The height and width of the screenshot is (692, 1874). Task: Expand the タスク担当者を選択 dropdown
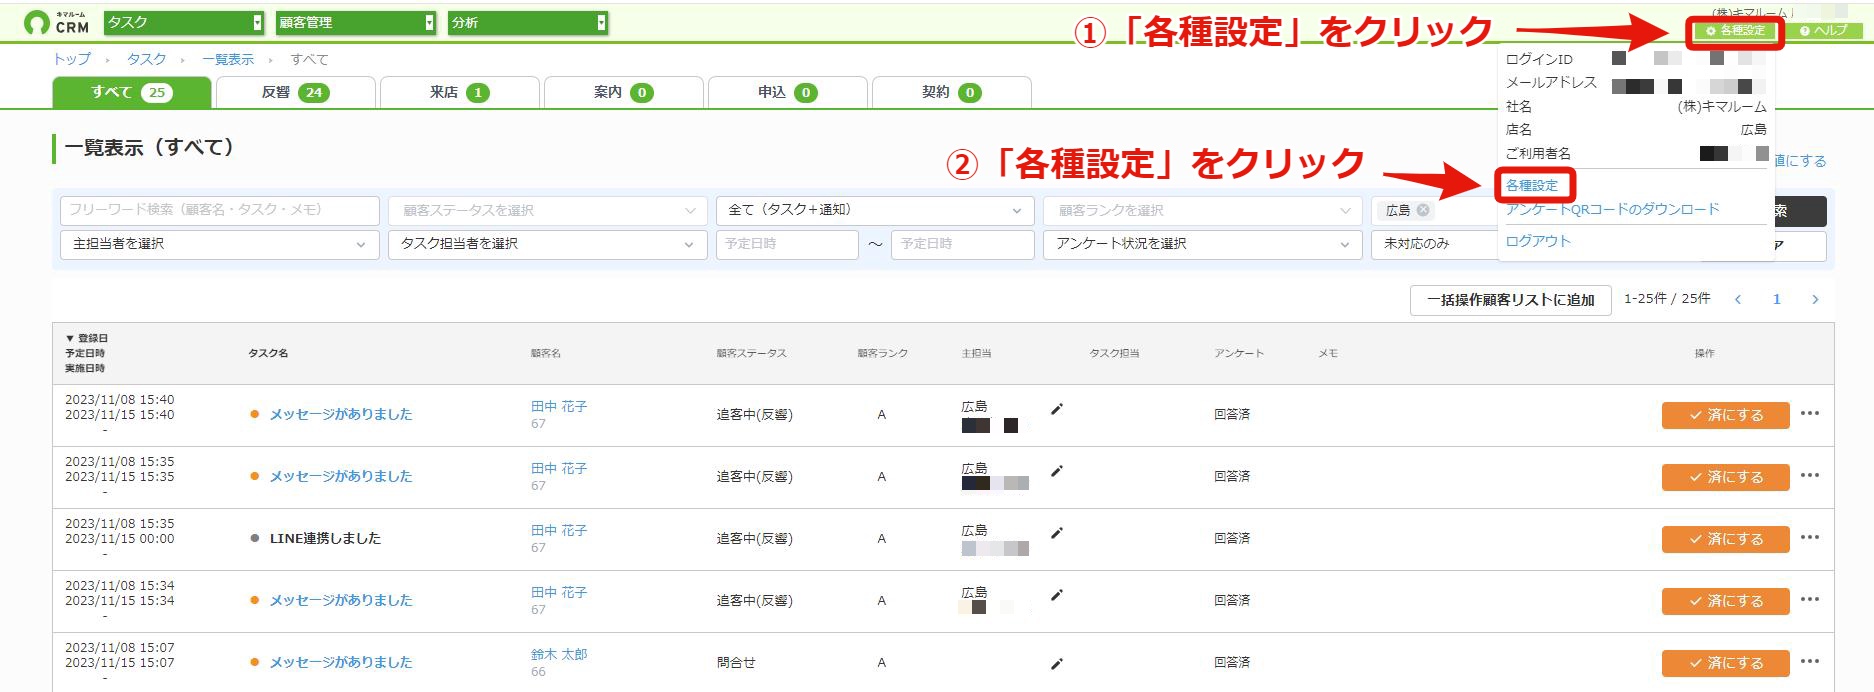548,244
